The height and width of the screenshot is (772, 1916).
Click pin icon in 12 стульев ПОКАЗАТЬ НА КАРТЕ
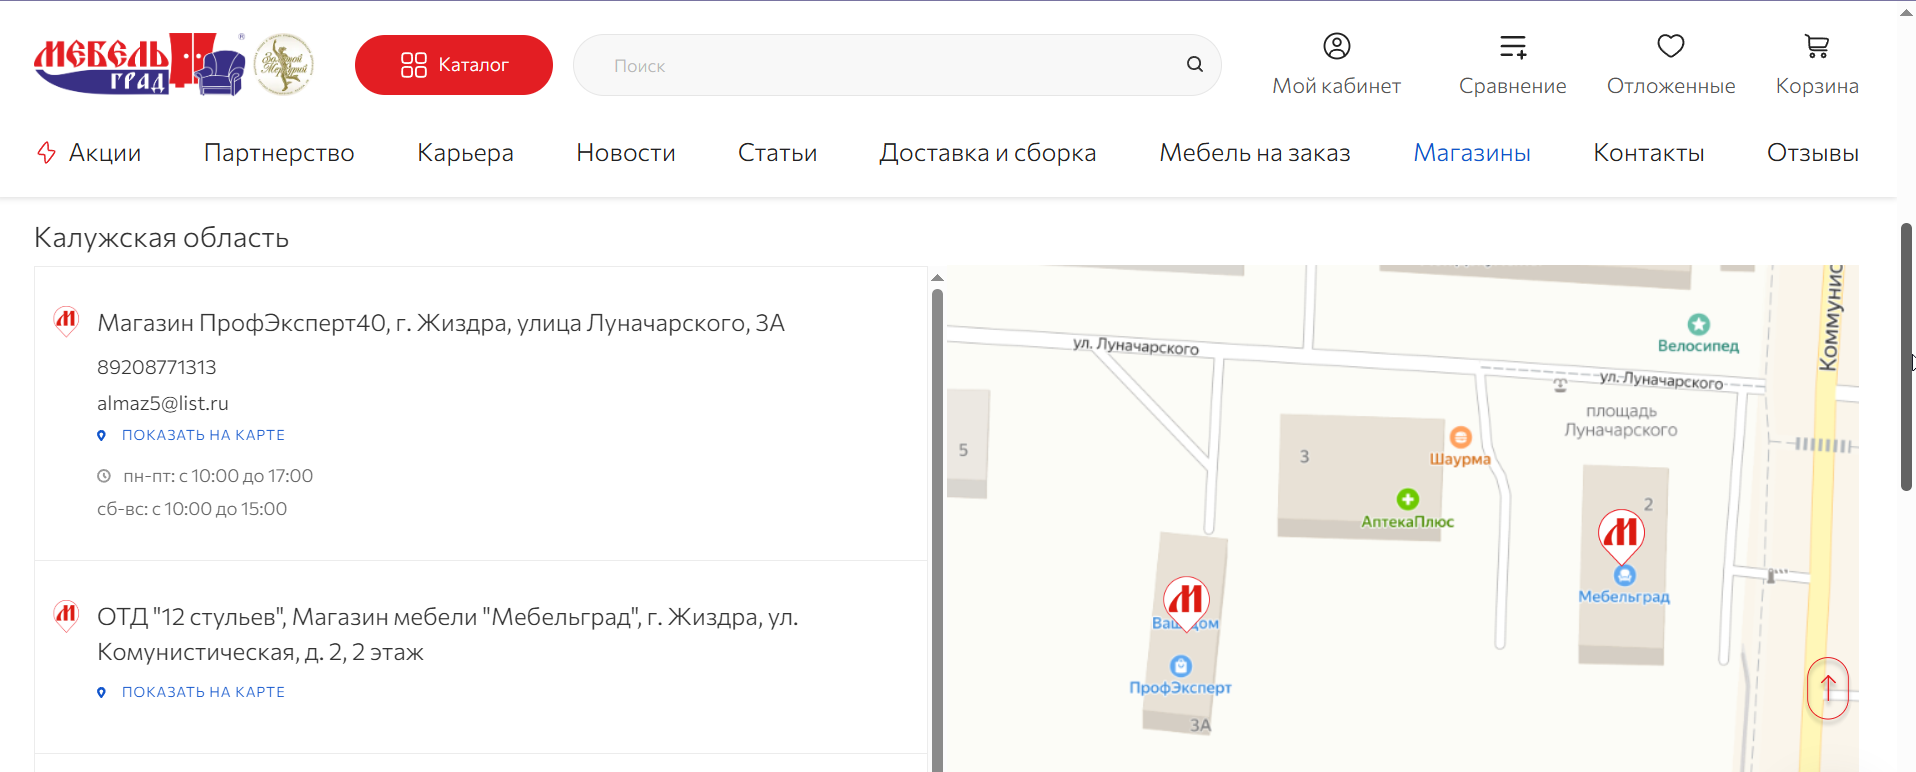click(101, 692)
